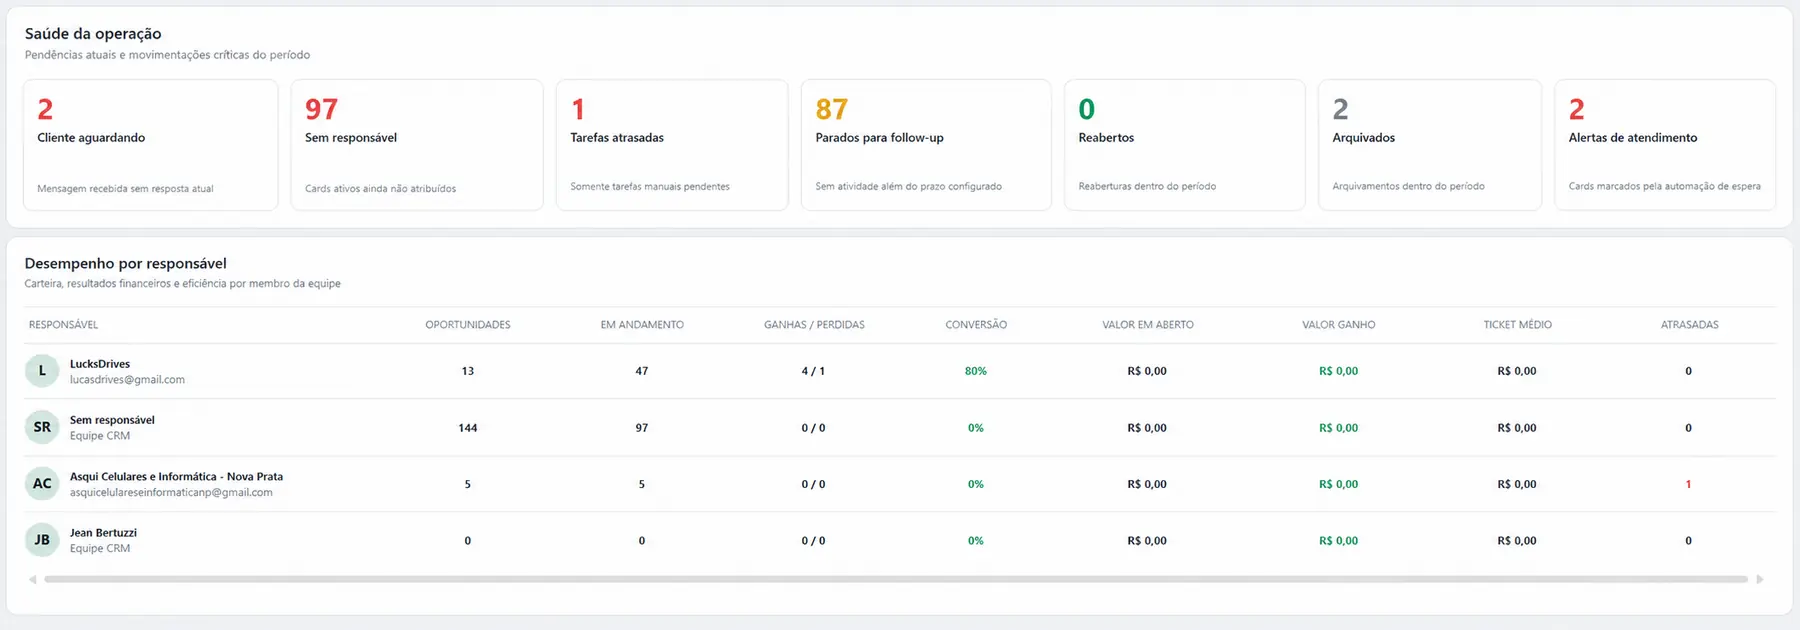
Task: Click the L avatar for LucksDrives
Action: [42, 371]
